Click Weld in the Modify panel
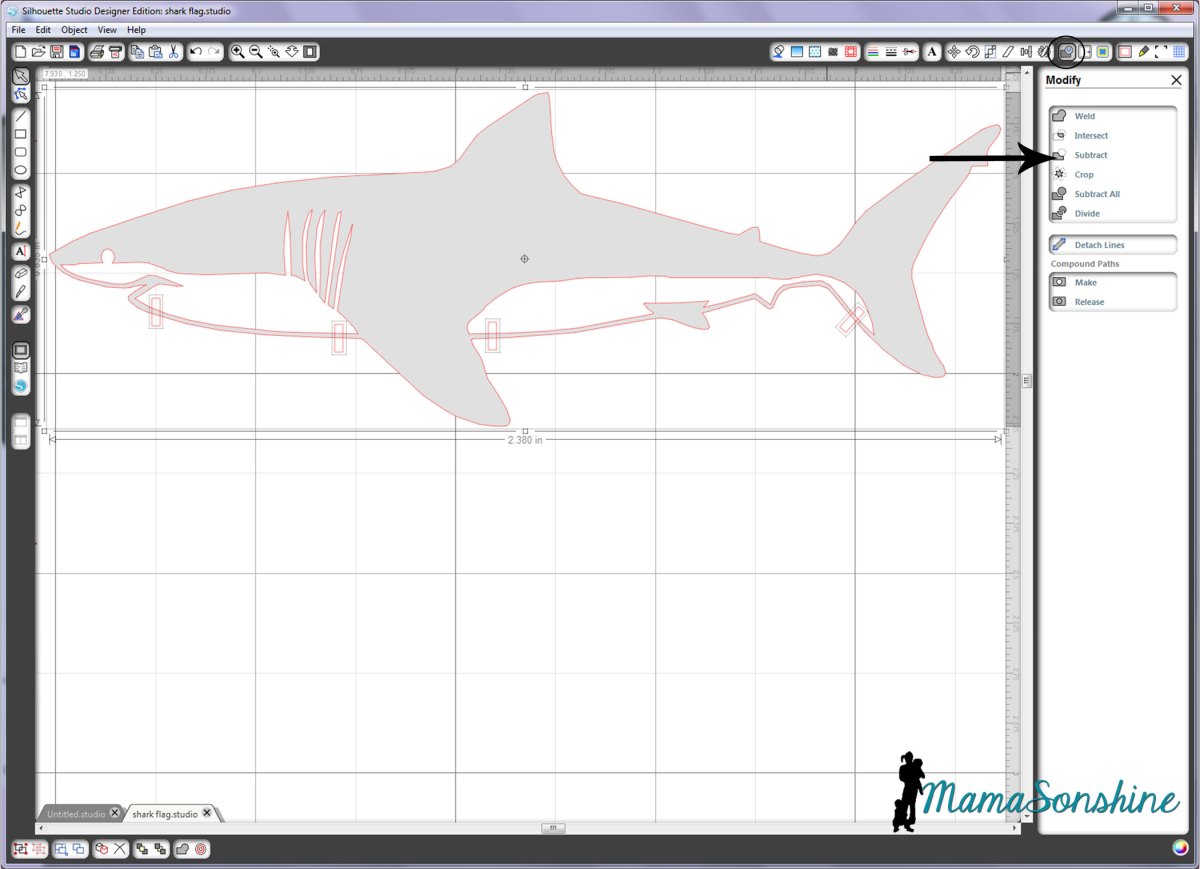This screenshot has width=1200, height=869. (x=1084, y=116)
